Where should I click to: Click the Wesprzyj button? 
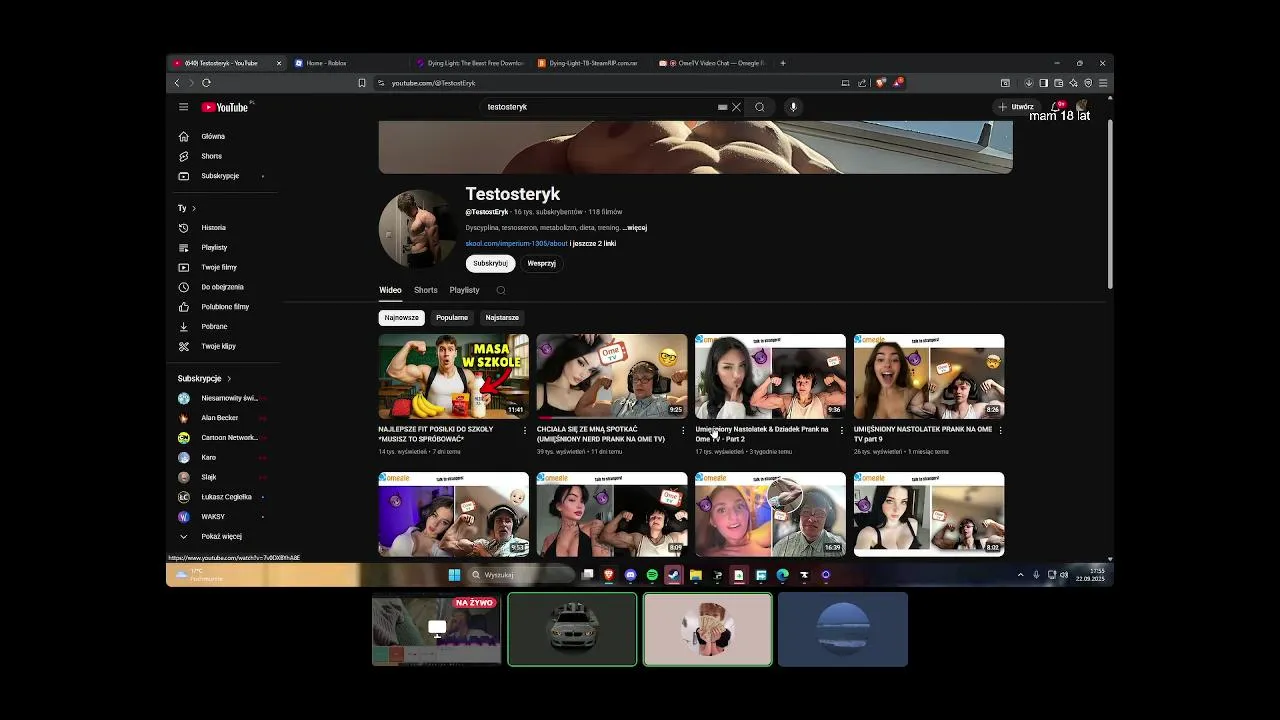coord(541,263)
